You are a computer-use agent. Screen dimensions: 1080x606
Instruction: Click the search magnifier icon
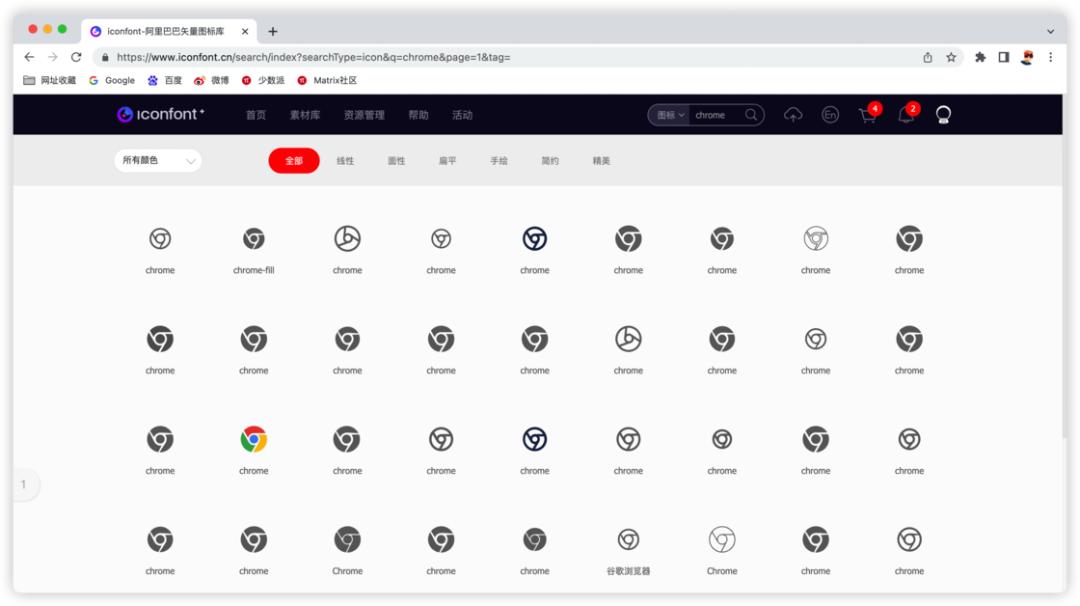tap(751, 115)
